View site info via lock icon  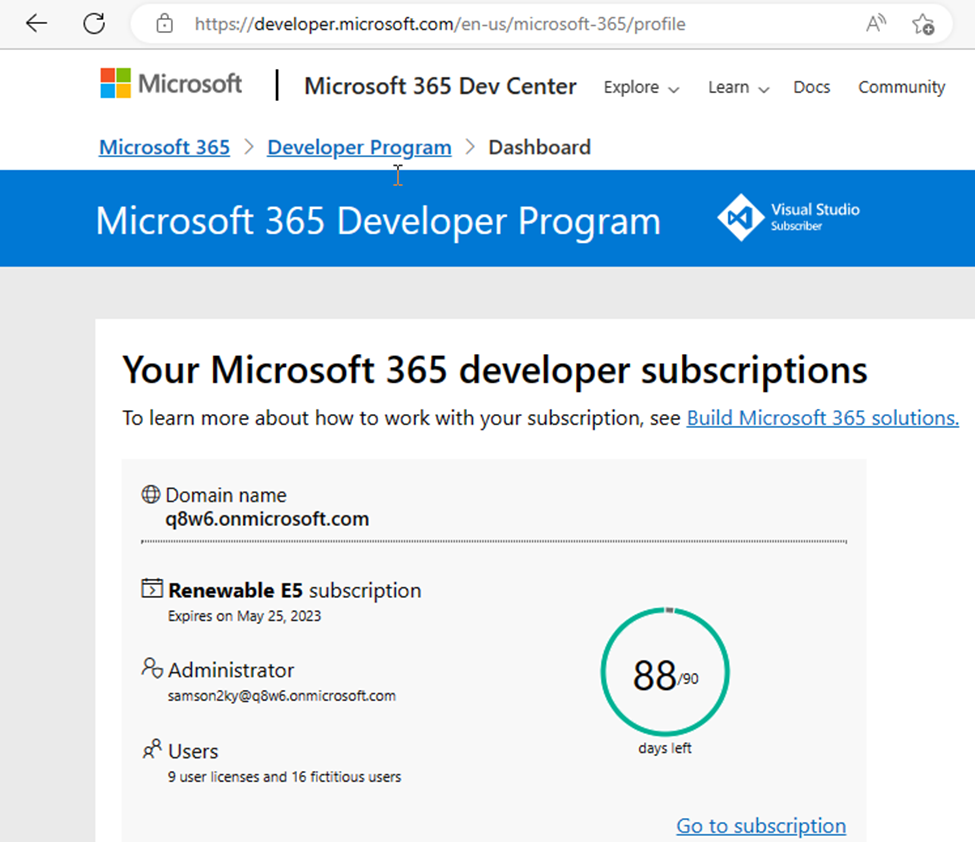pos(164,24)
